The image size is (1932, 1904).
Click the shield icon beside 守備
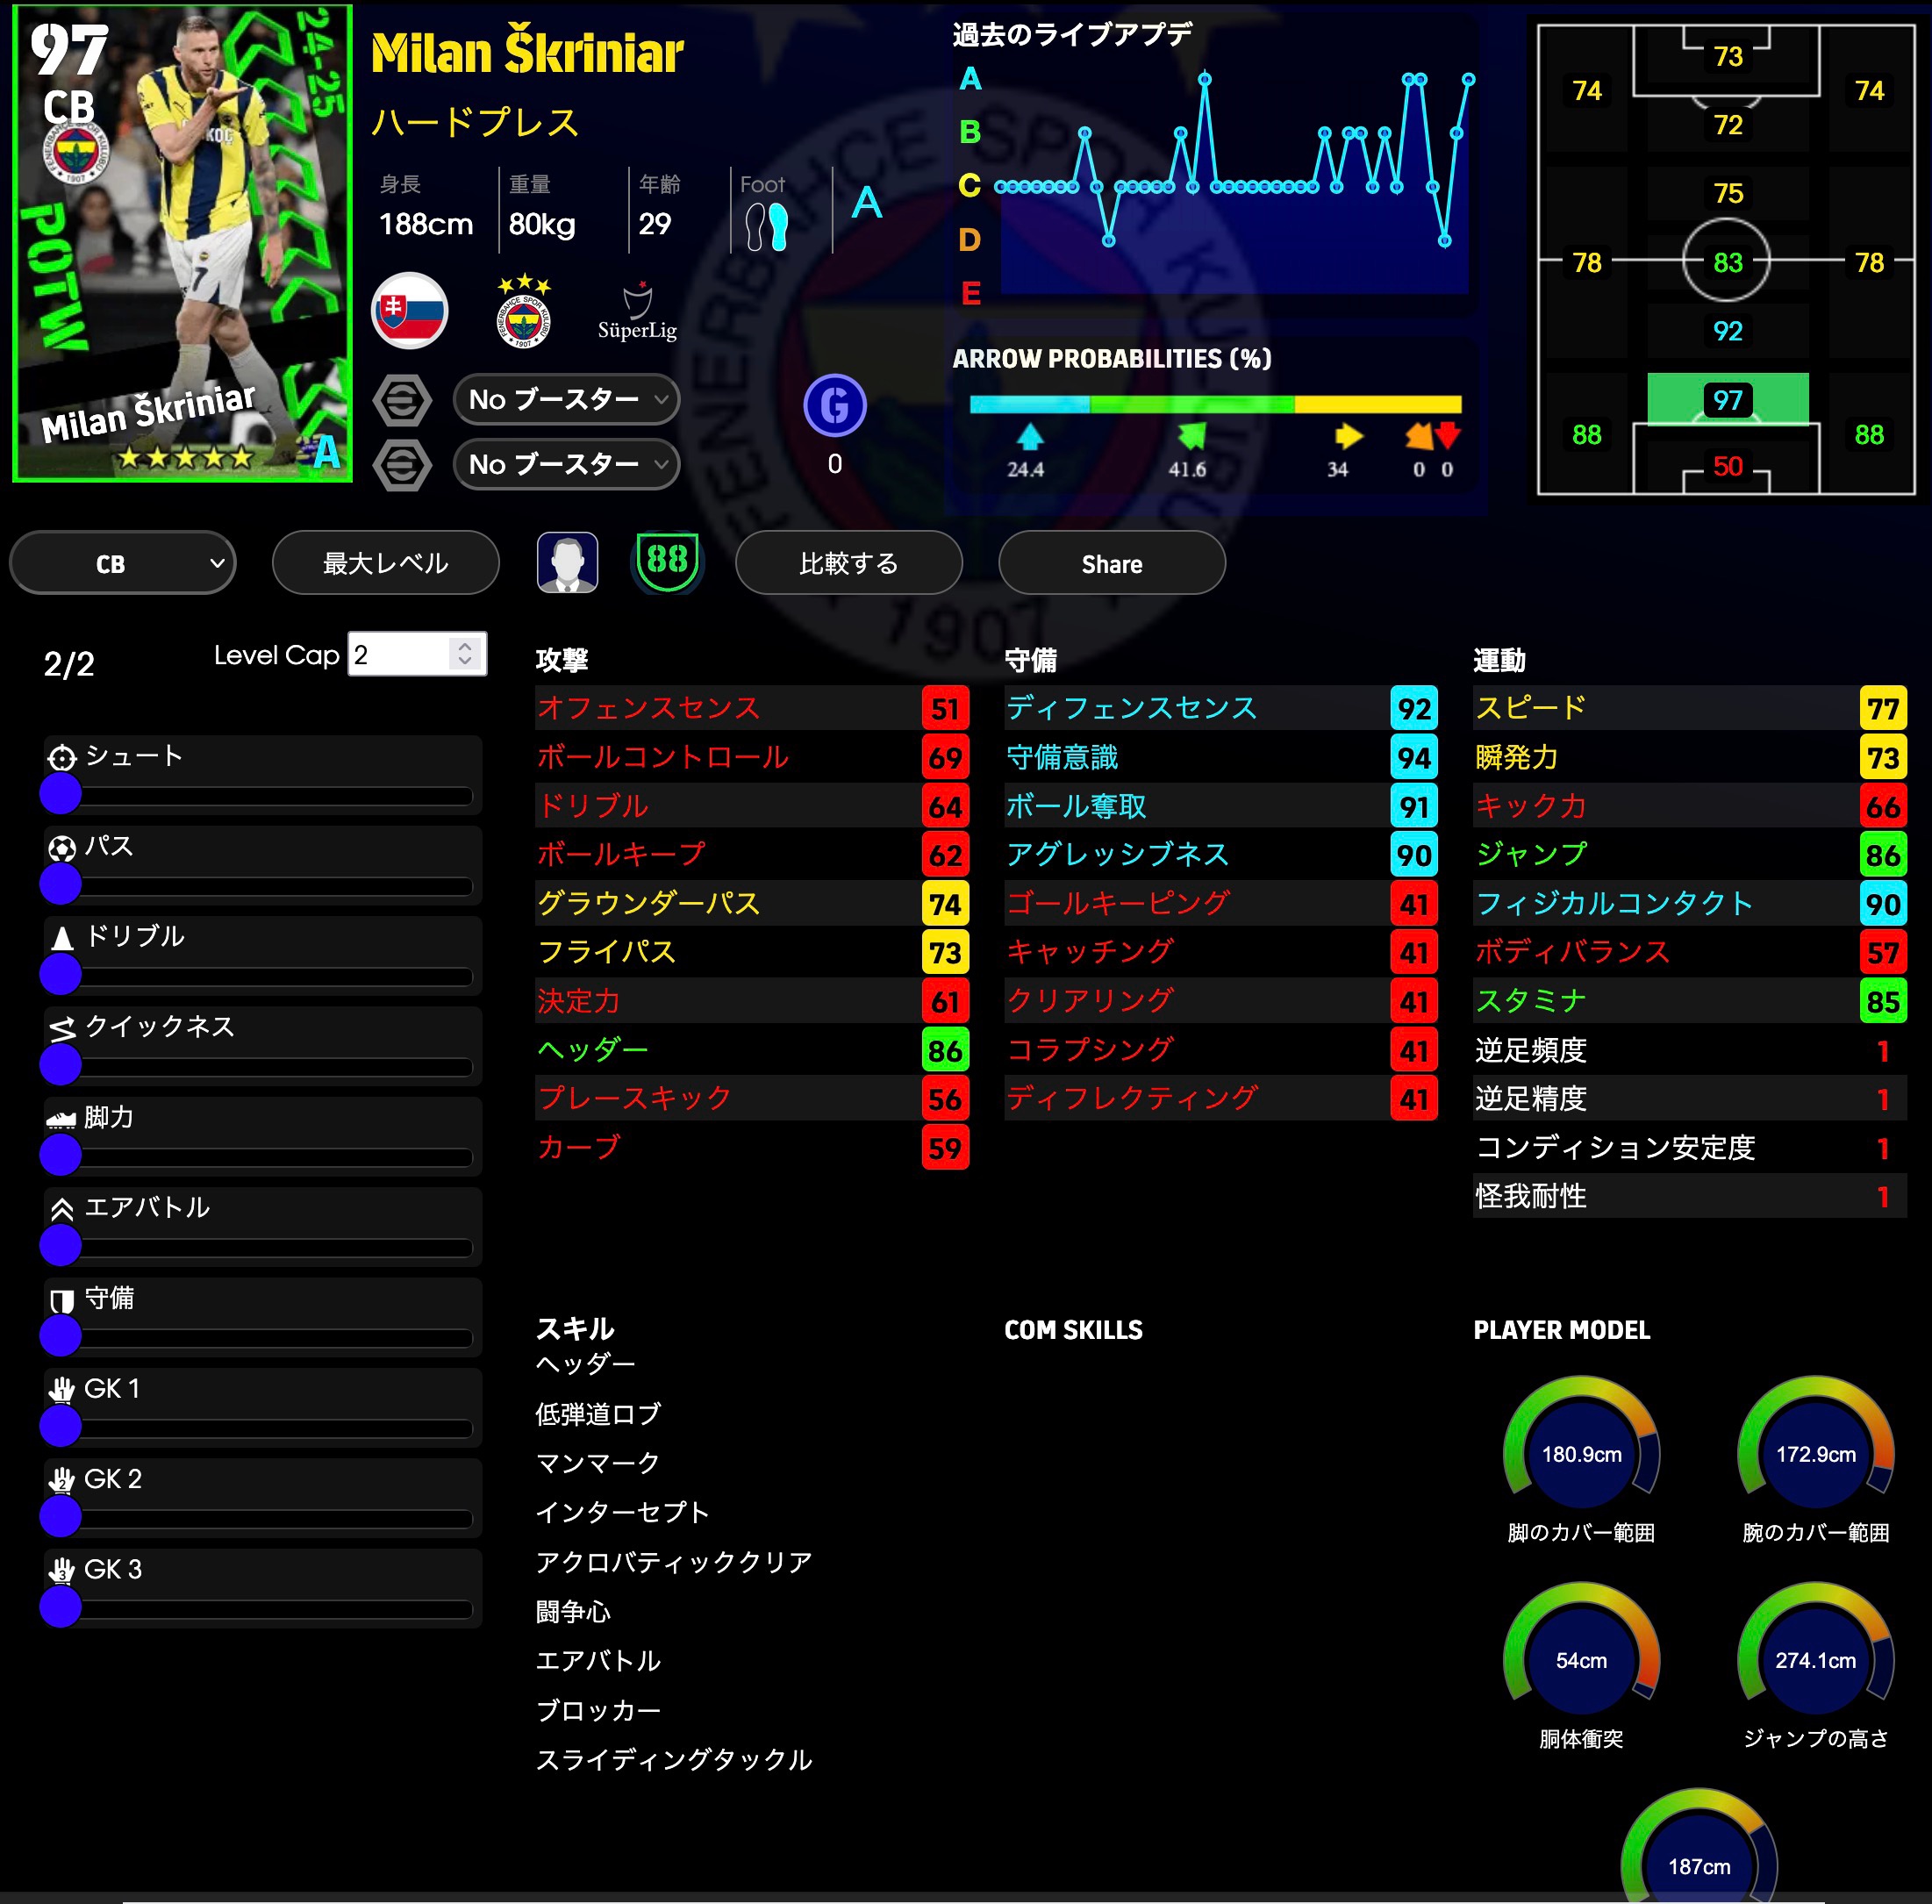pos(62,1300)
